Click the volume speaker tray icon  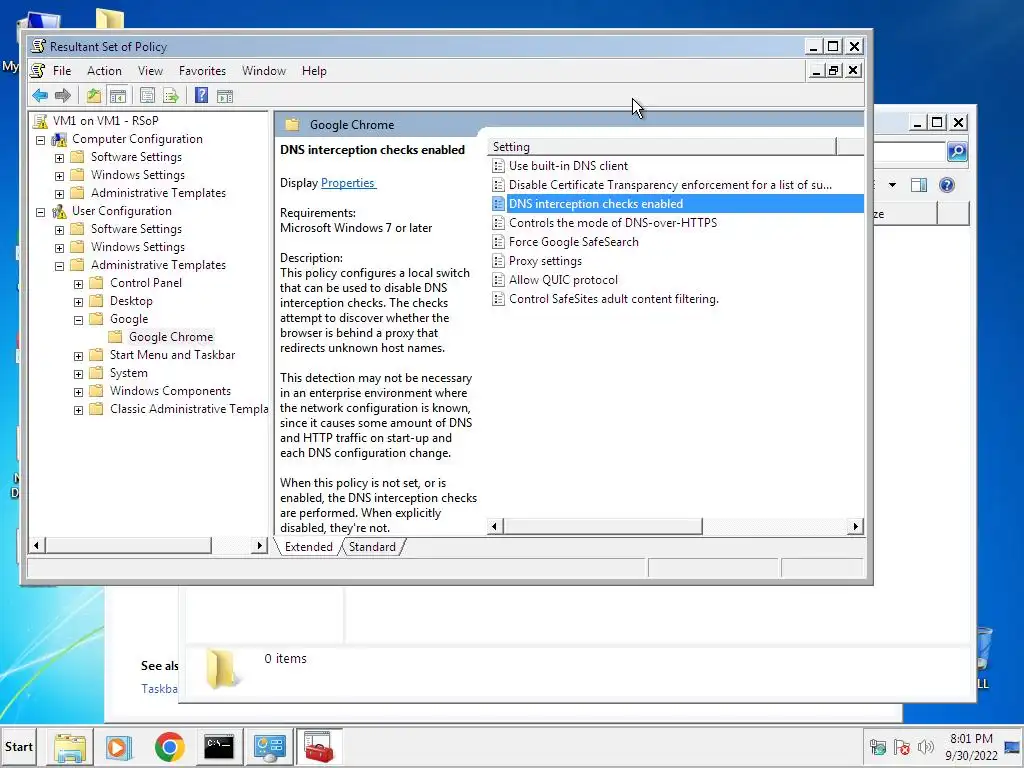point(925,747)
